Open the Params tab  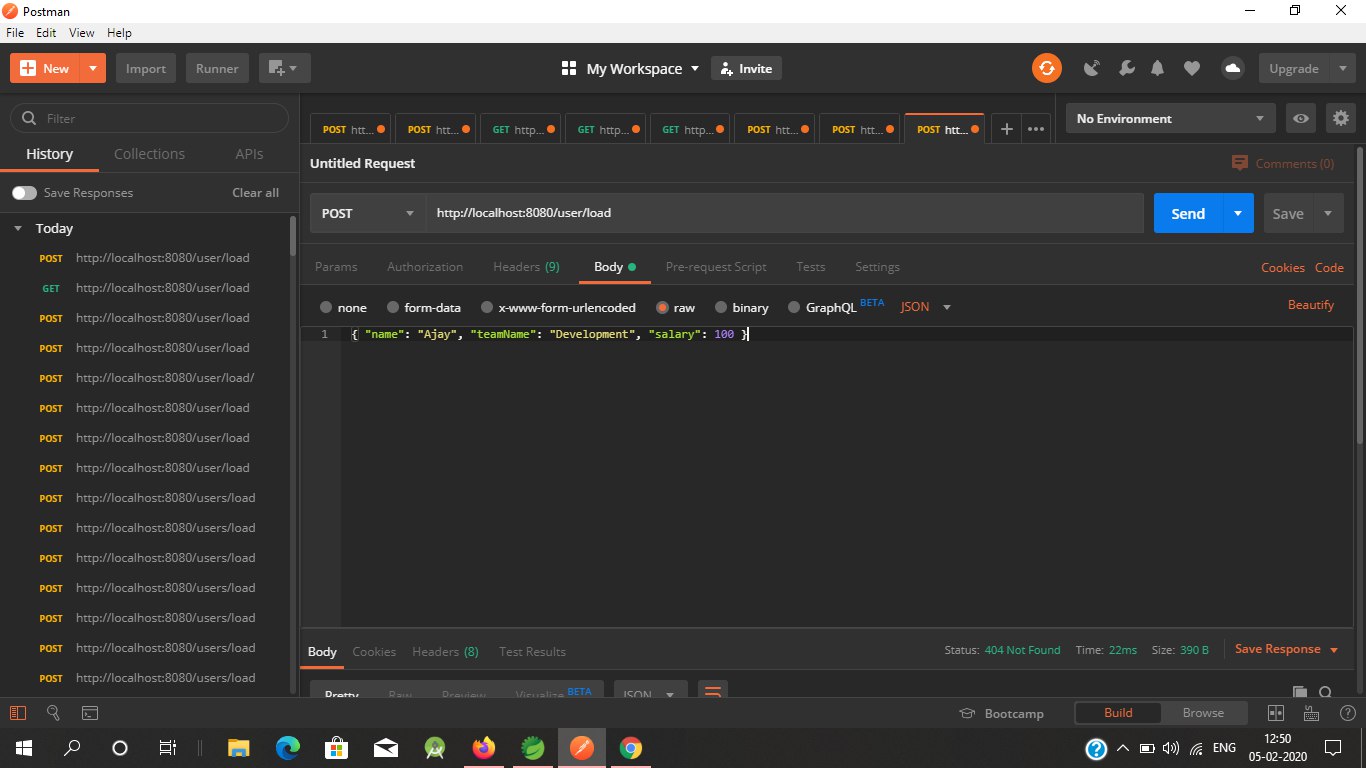coord(336,267)
